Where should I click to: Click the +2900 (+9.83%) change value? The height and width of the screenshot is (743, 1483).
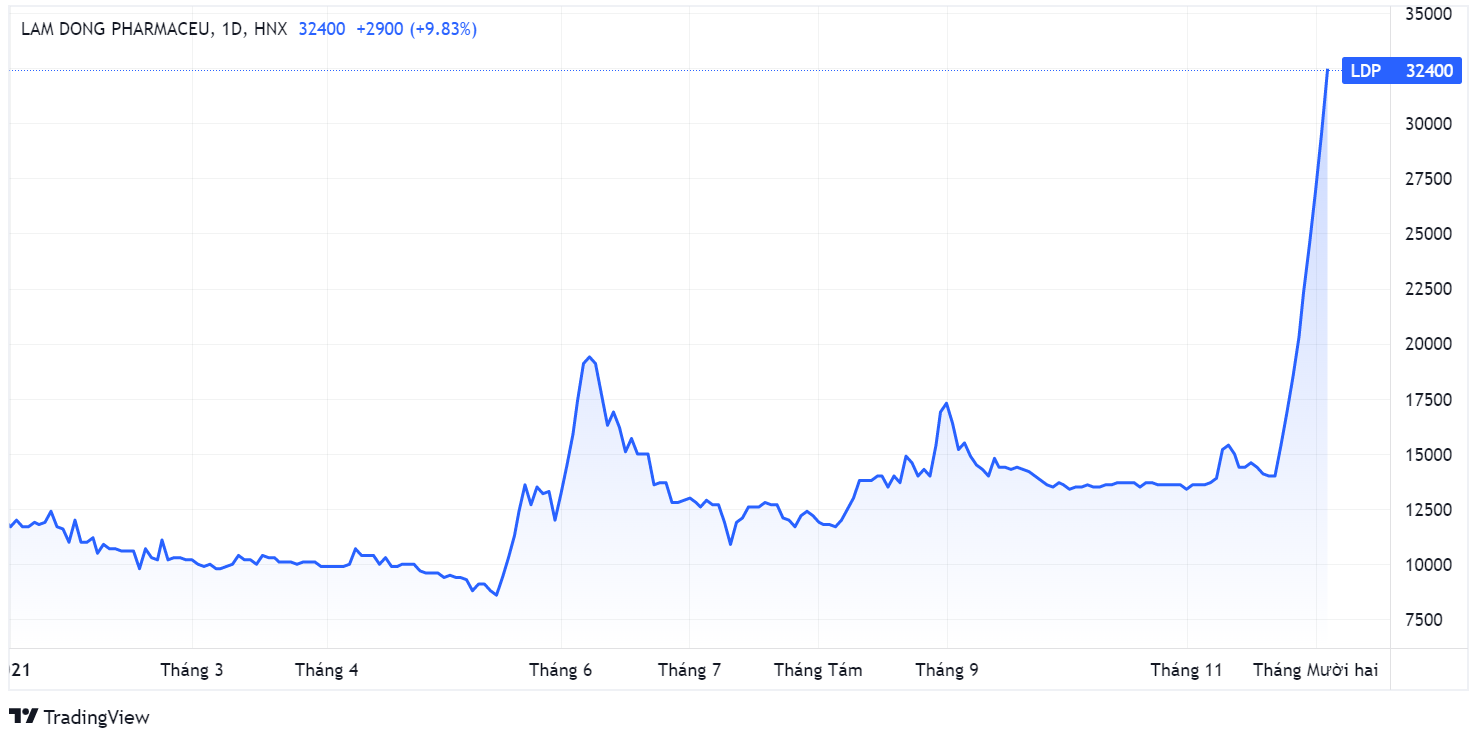[416, 29]
